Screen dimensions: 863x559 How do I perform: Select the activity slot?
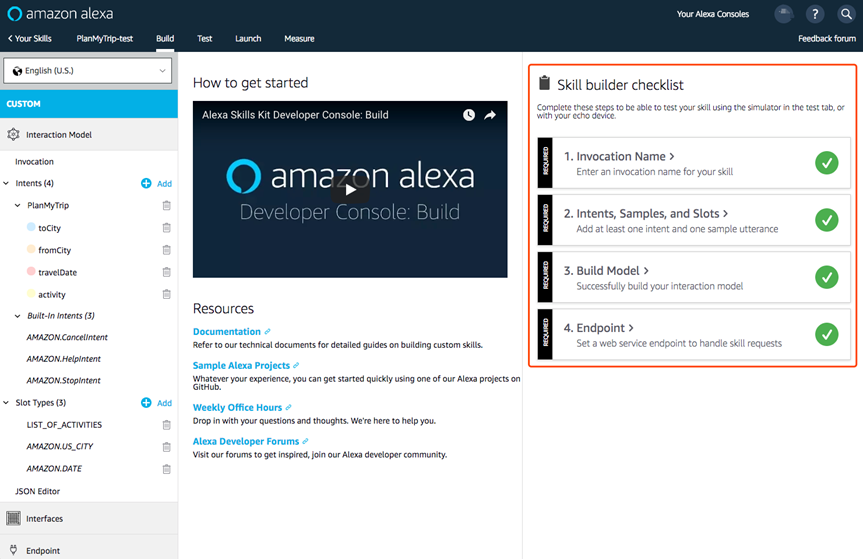pos(52,295)
